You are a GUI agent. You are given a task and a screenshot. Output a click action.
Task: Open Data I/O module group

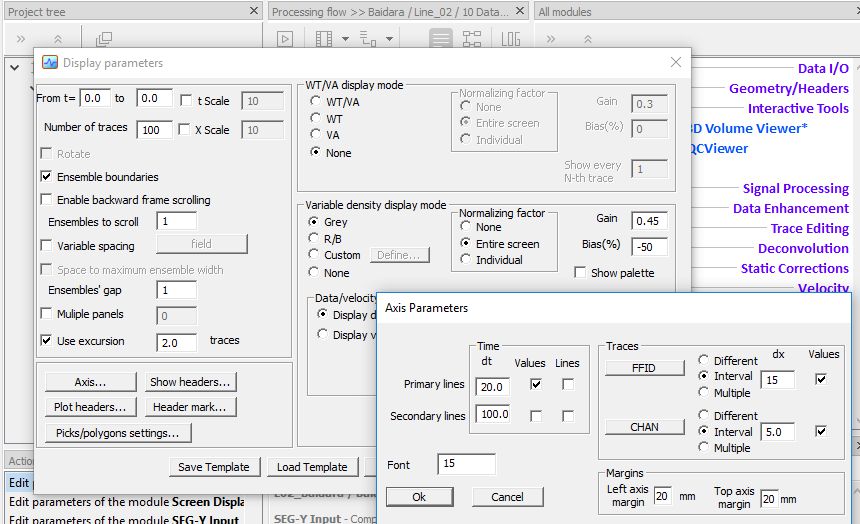pos(823,68)
